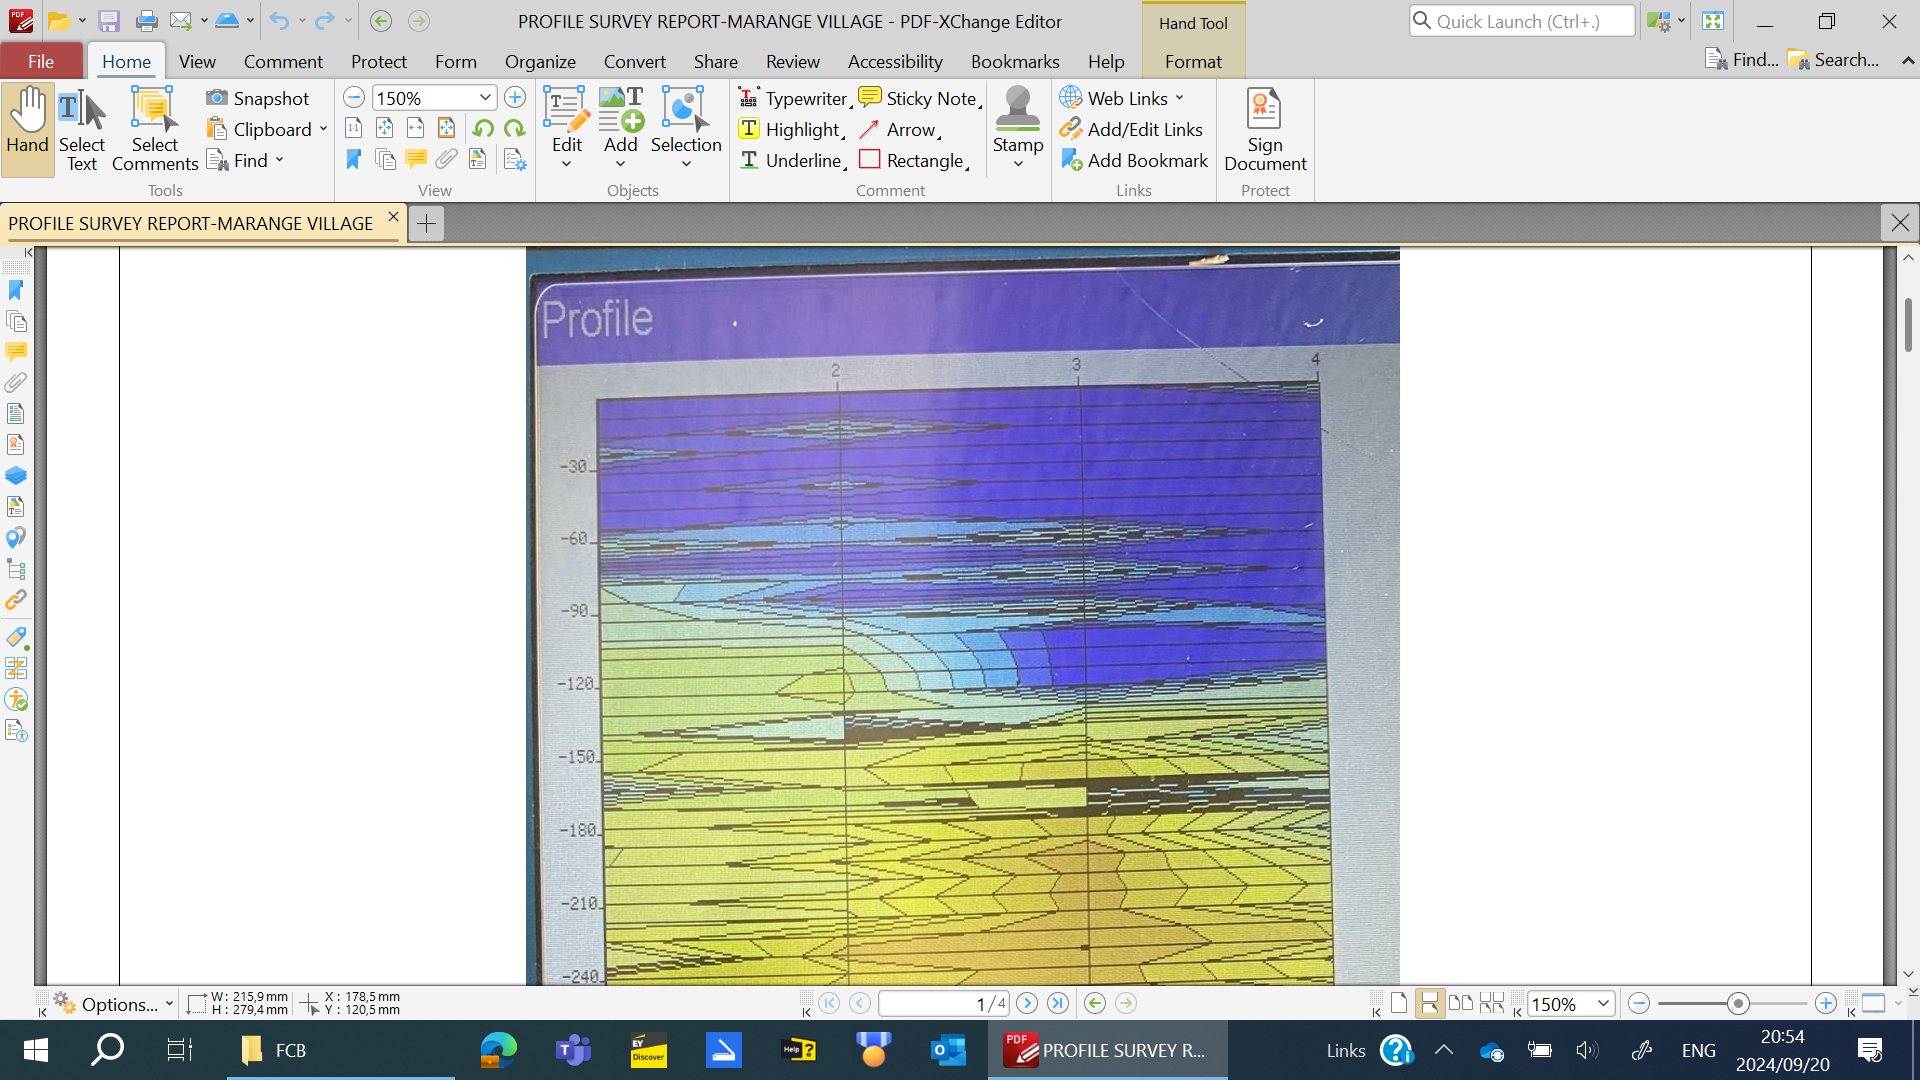Go to next page in status bar
This screenshot has width=1920, height=1080.
(x=1027, y=1003)
